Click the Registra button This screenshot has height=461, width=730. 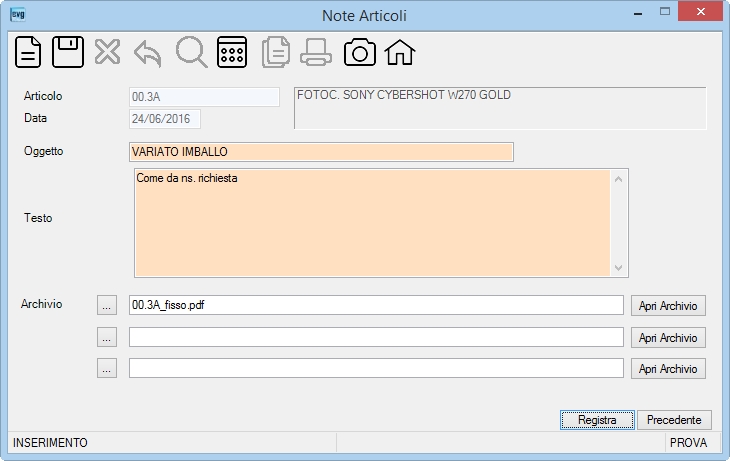(597, 420)
